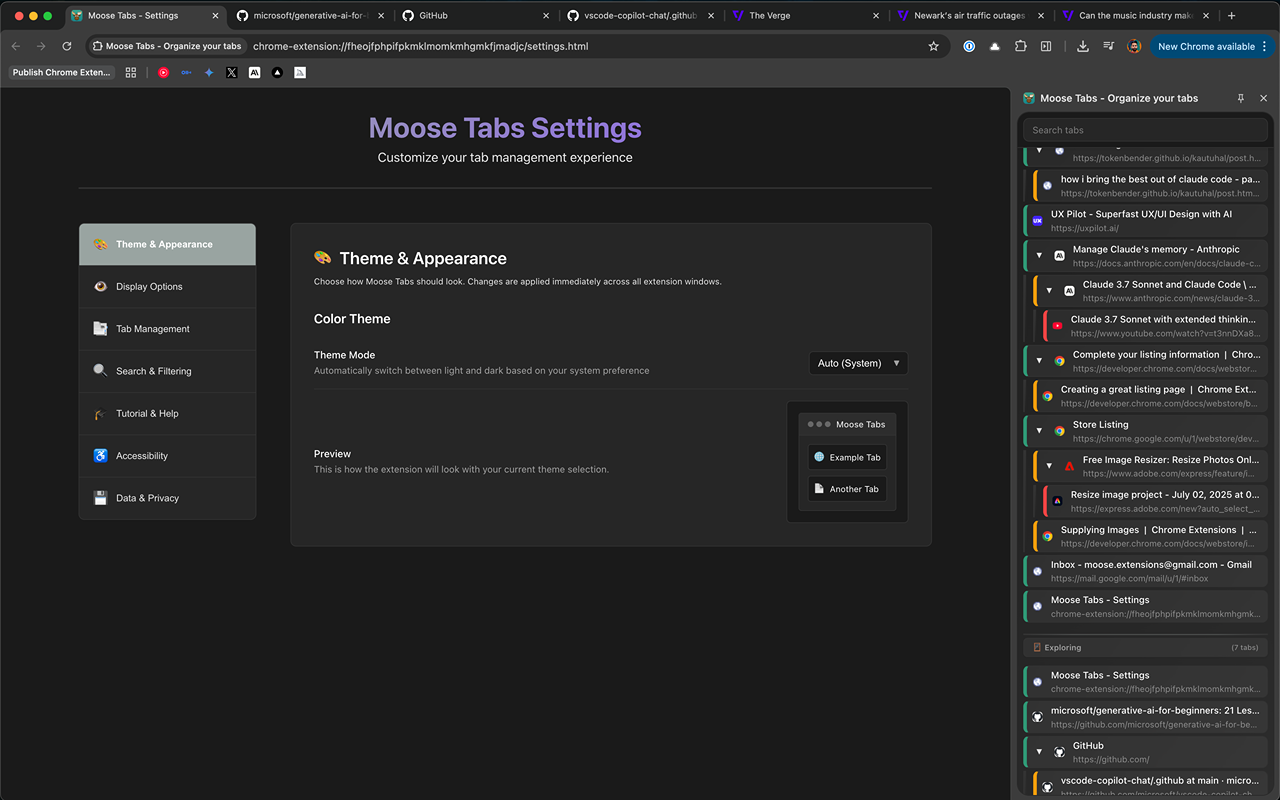Go back with the browser back arrow
This screenshot has width=1280, height=800.
[x=16, y=46]
